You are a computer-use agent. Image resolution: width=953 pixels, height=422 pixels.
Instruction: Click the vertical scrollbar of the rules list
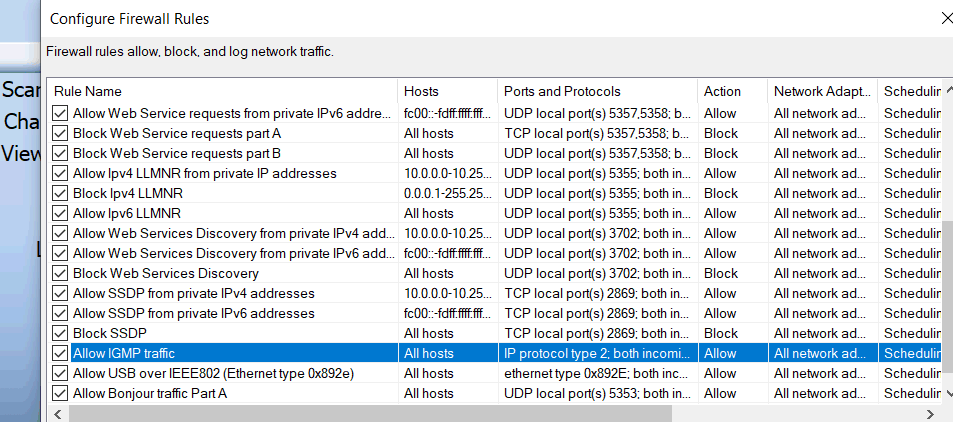(x=946, y=300)
